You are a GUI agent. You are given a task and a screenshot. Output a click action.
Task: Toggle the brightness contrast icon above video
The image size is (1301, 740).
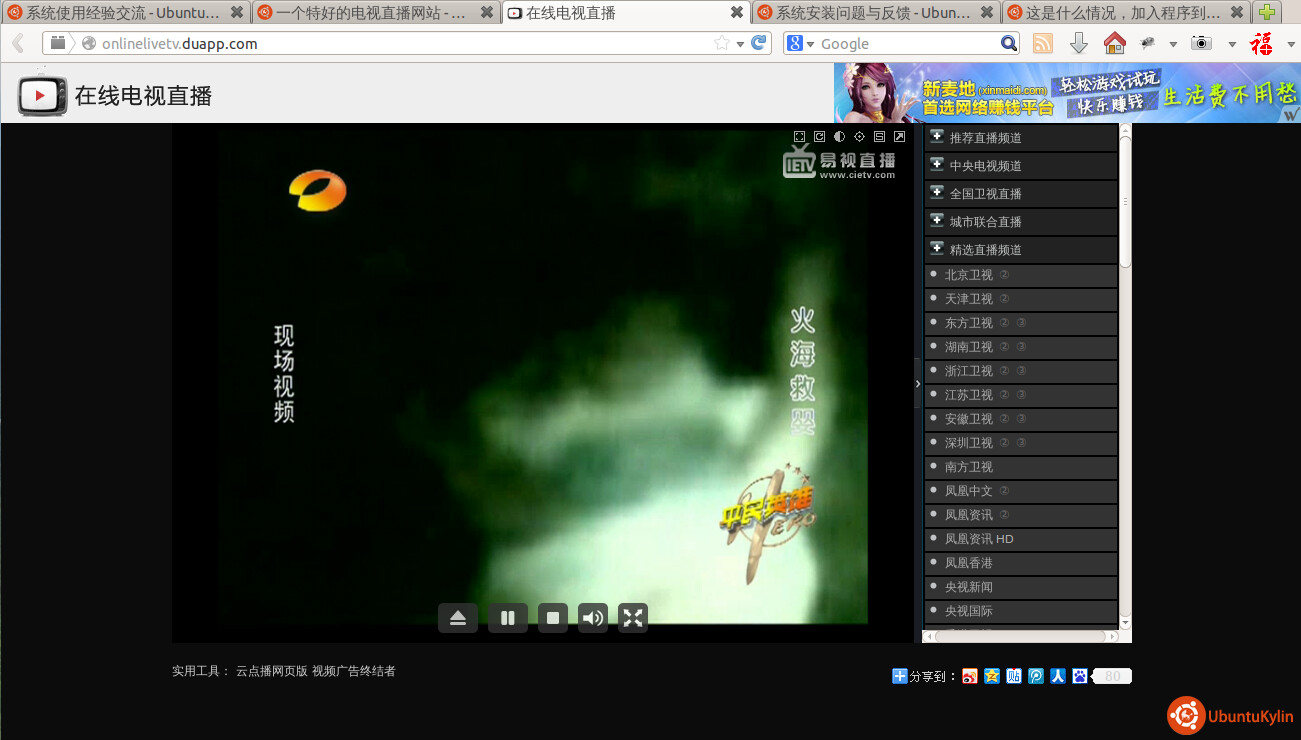tap(839, 137)
